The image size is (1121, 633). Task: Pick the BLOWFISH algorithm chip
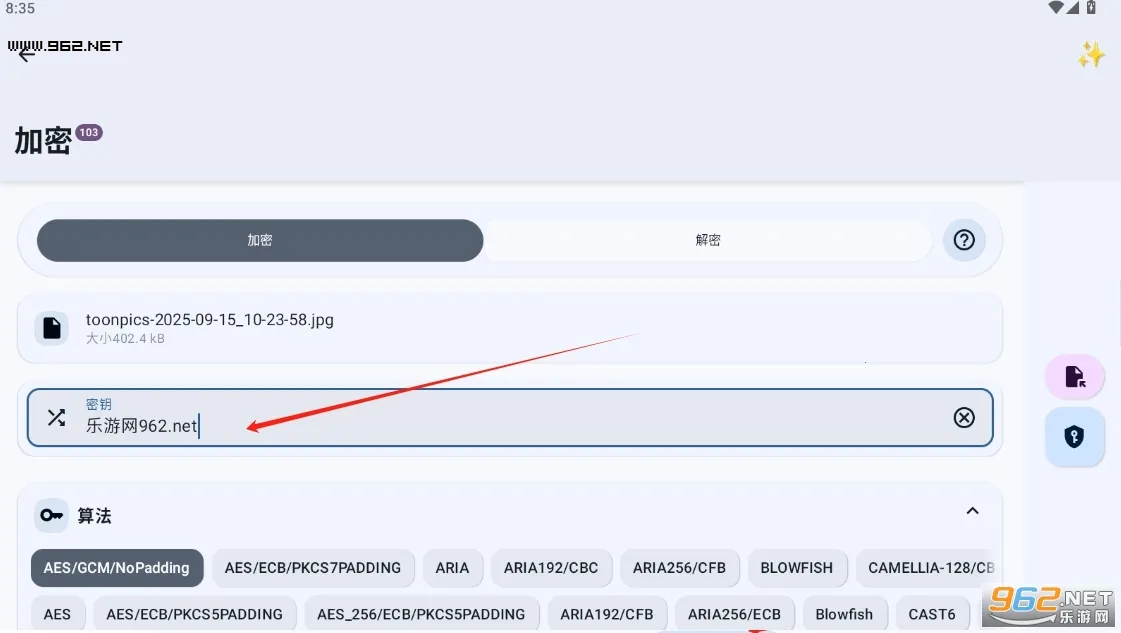pyautogui.click(x=796, y=568)
